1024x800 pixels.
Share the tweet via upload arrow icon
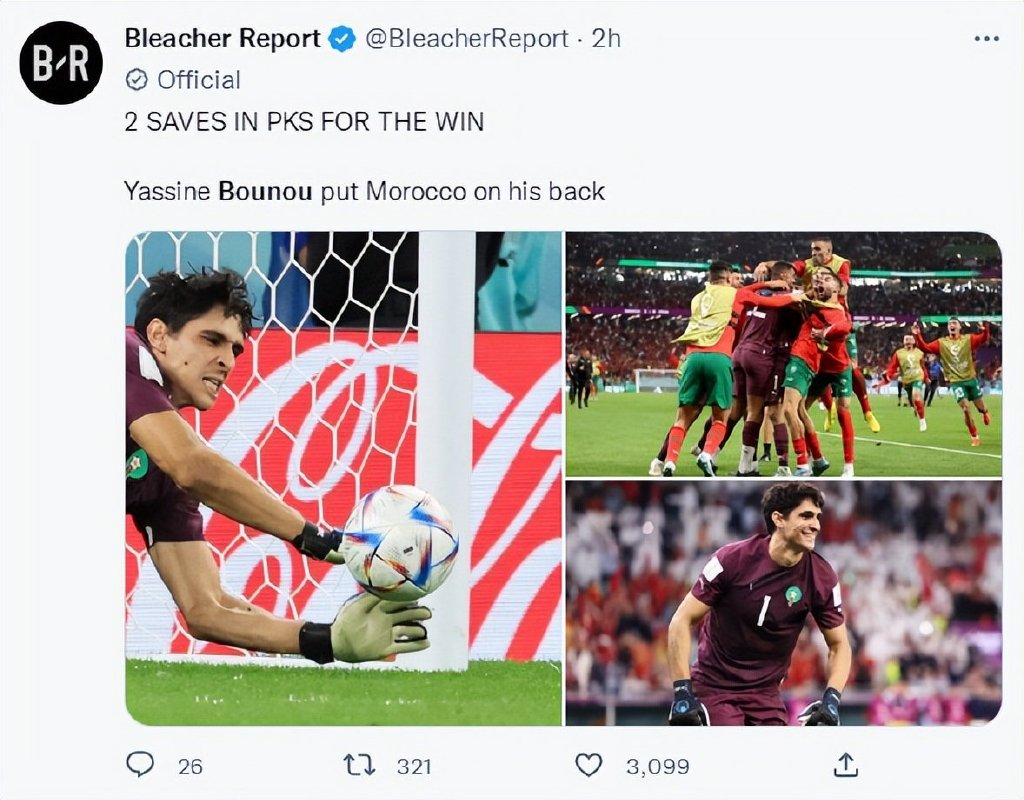(845, 765)
